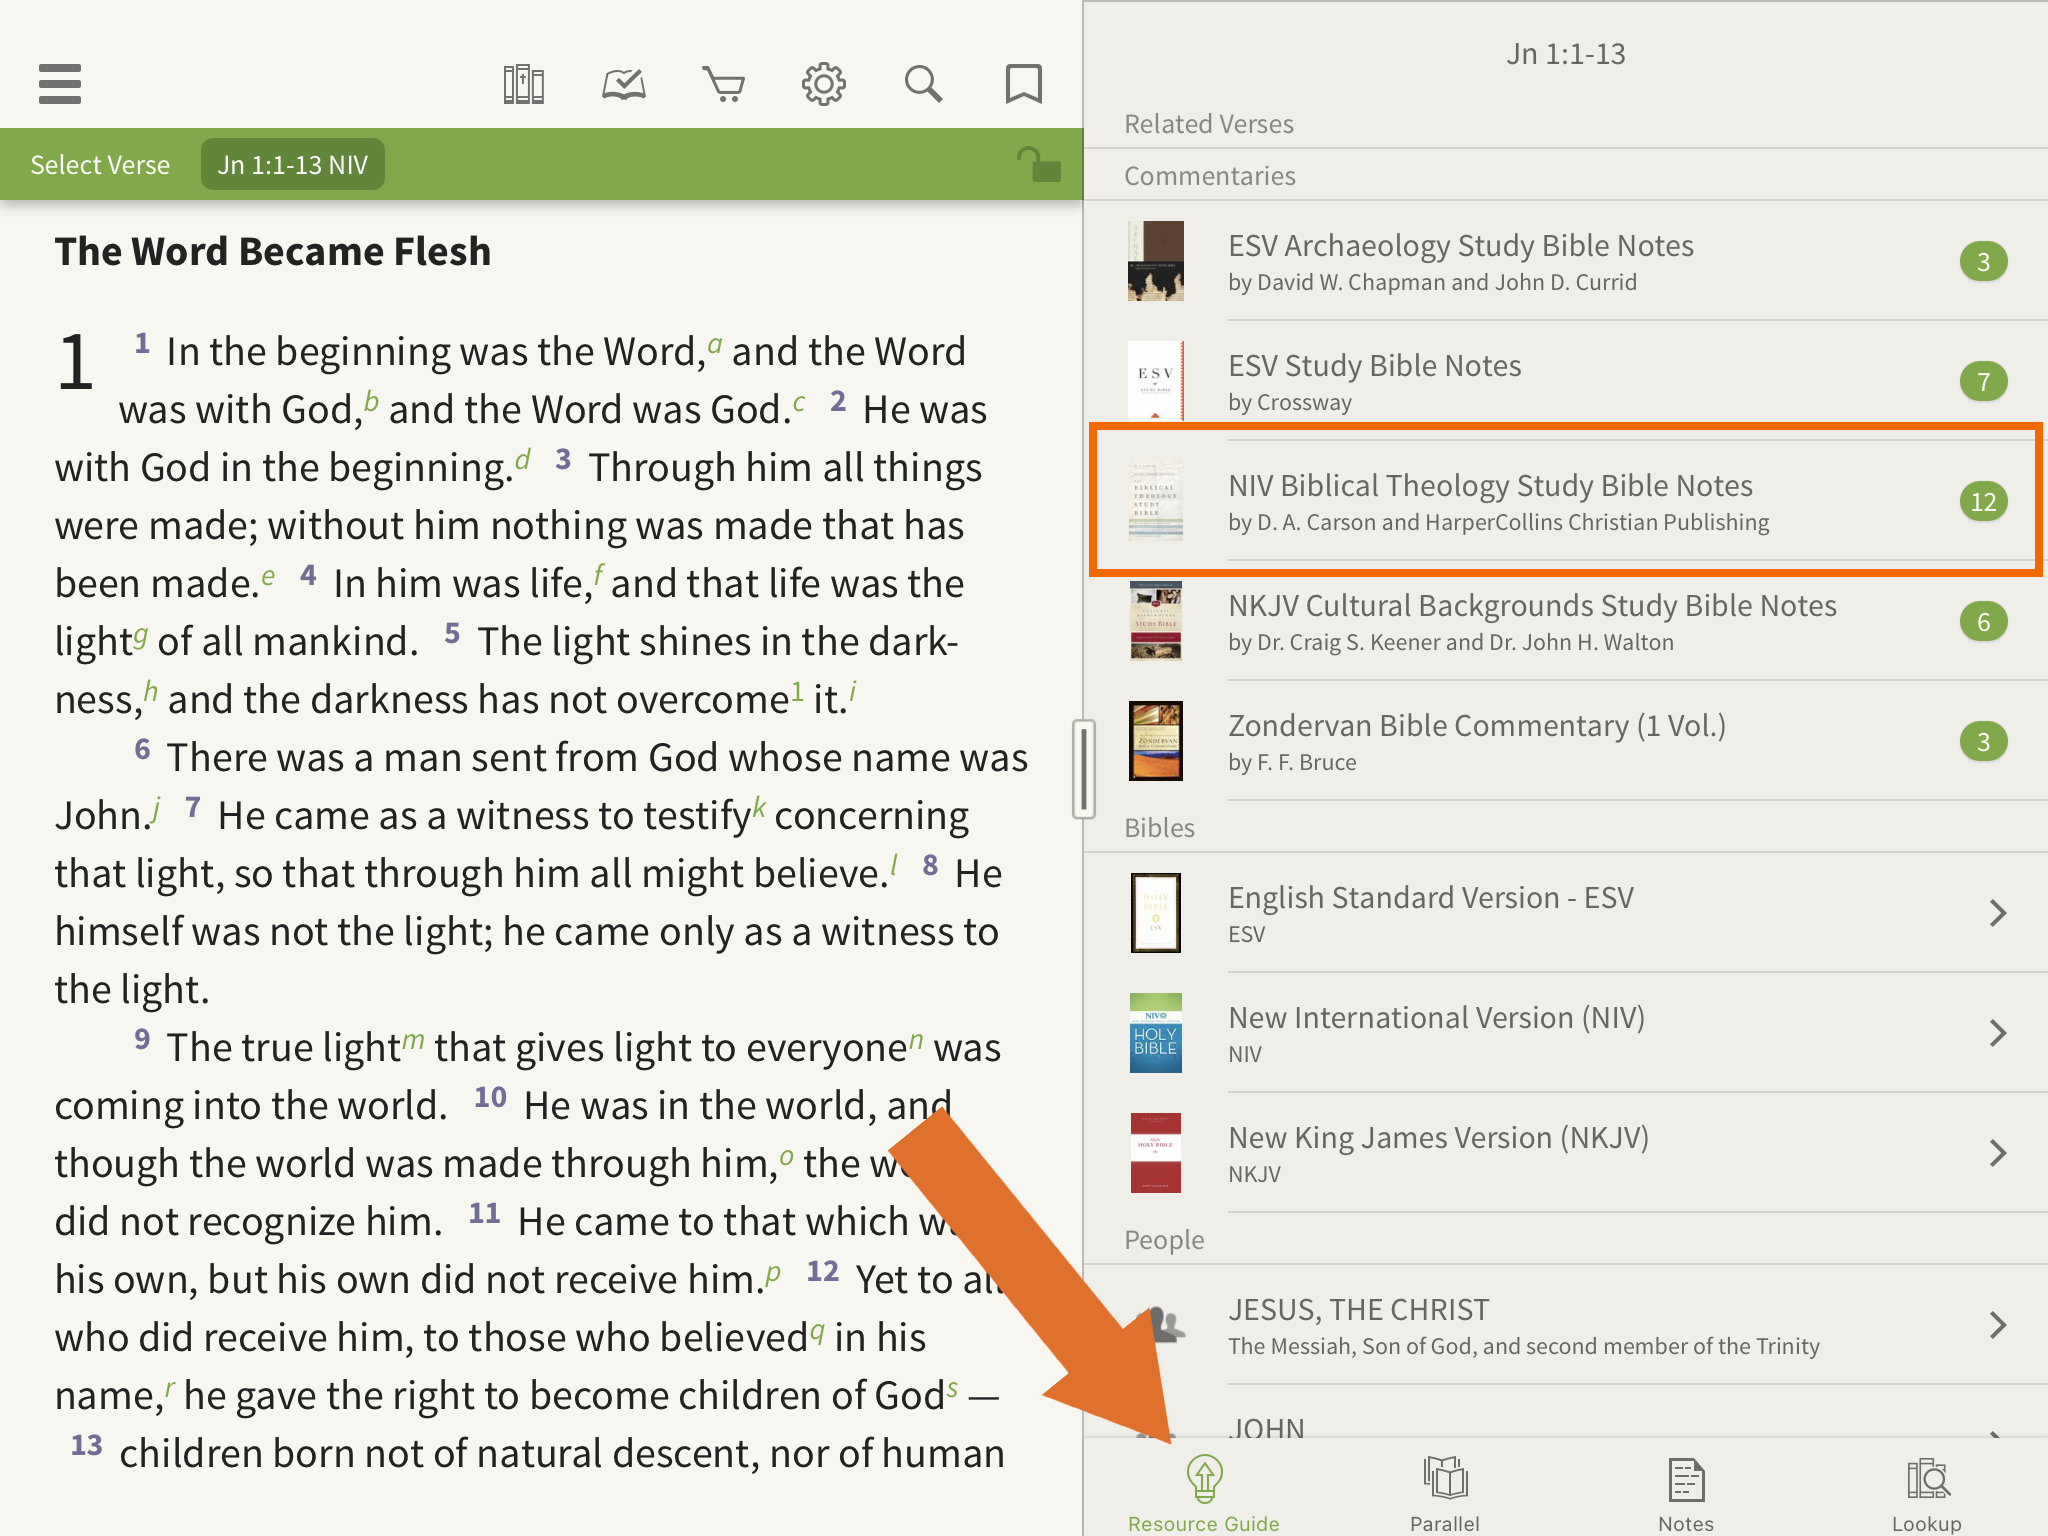Expand the New King James Version chevron
The width and height of the screenshot is (2048, 1536).
click(x=1997, y=1153)
